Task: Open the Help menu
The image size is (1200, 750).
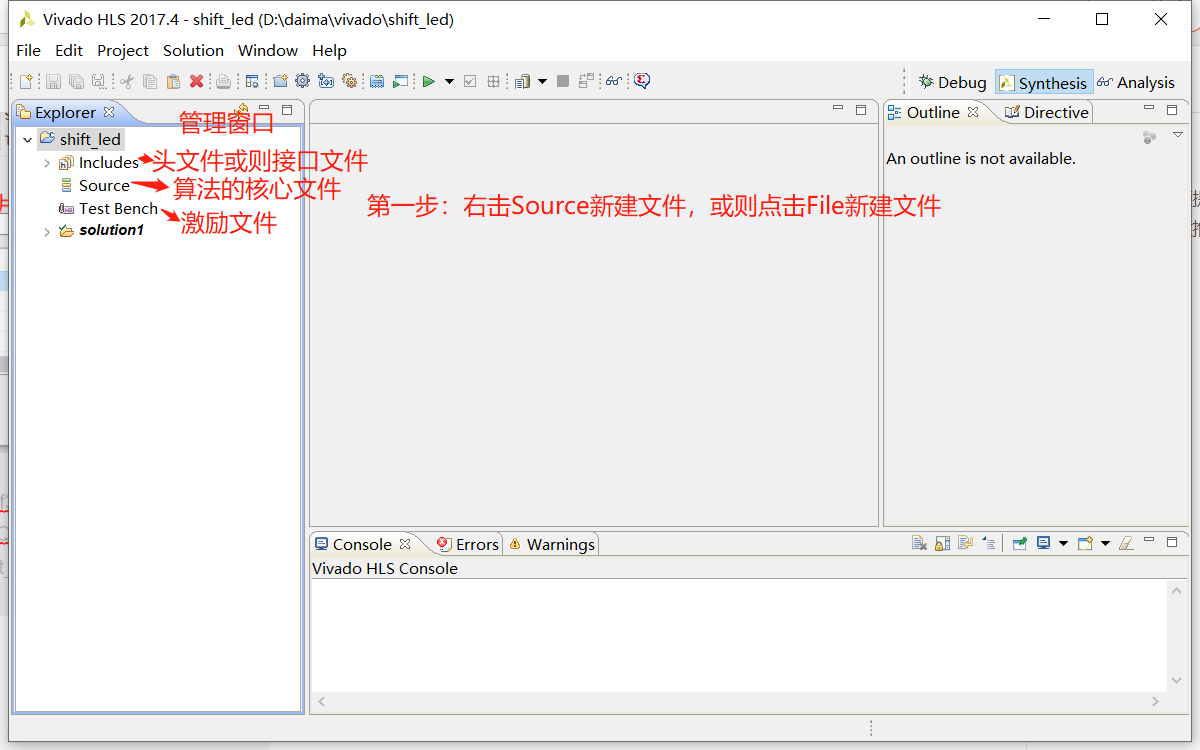Action: (329, 50)
